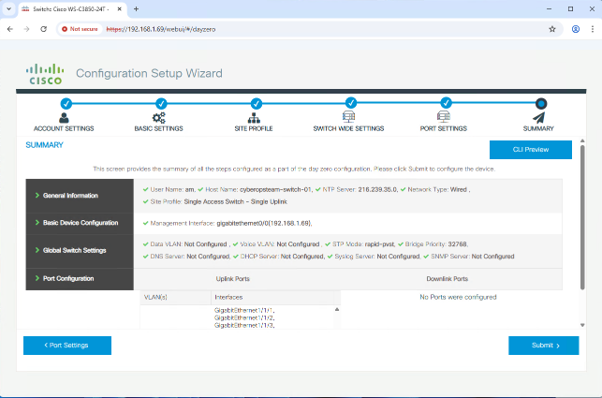Image resolution: width=602 pixels, height=398 pixels.
Task: Open the CLI Preview button
Action: (x=531, y=150)
